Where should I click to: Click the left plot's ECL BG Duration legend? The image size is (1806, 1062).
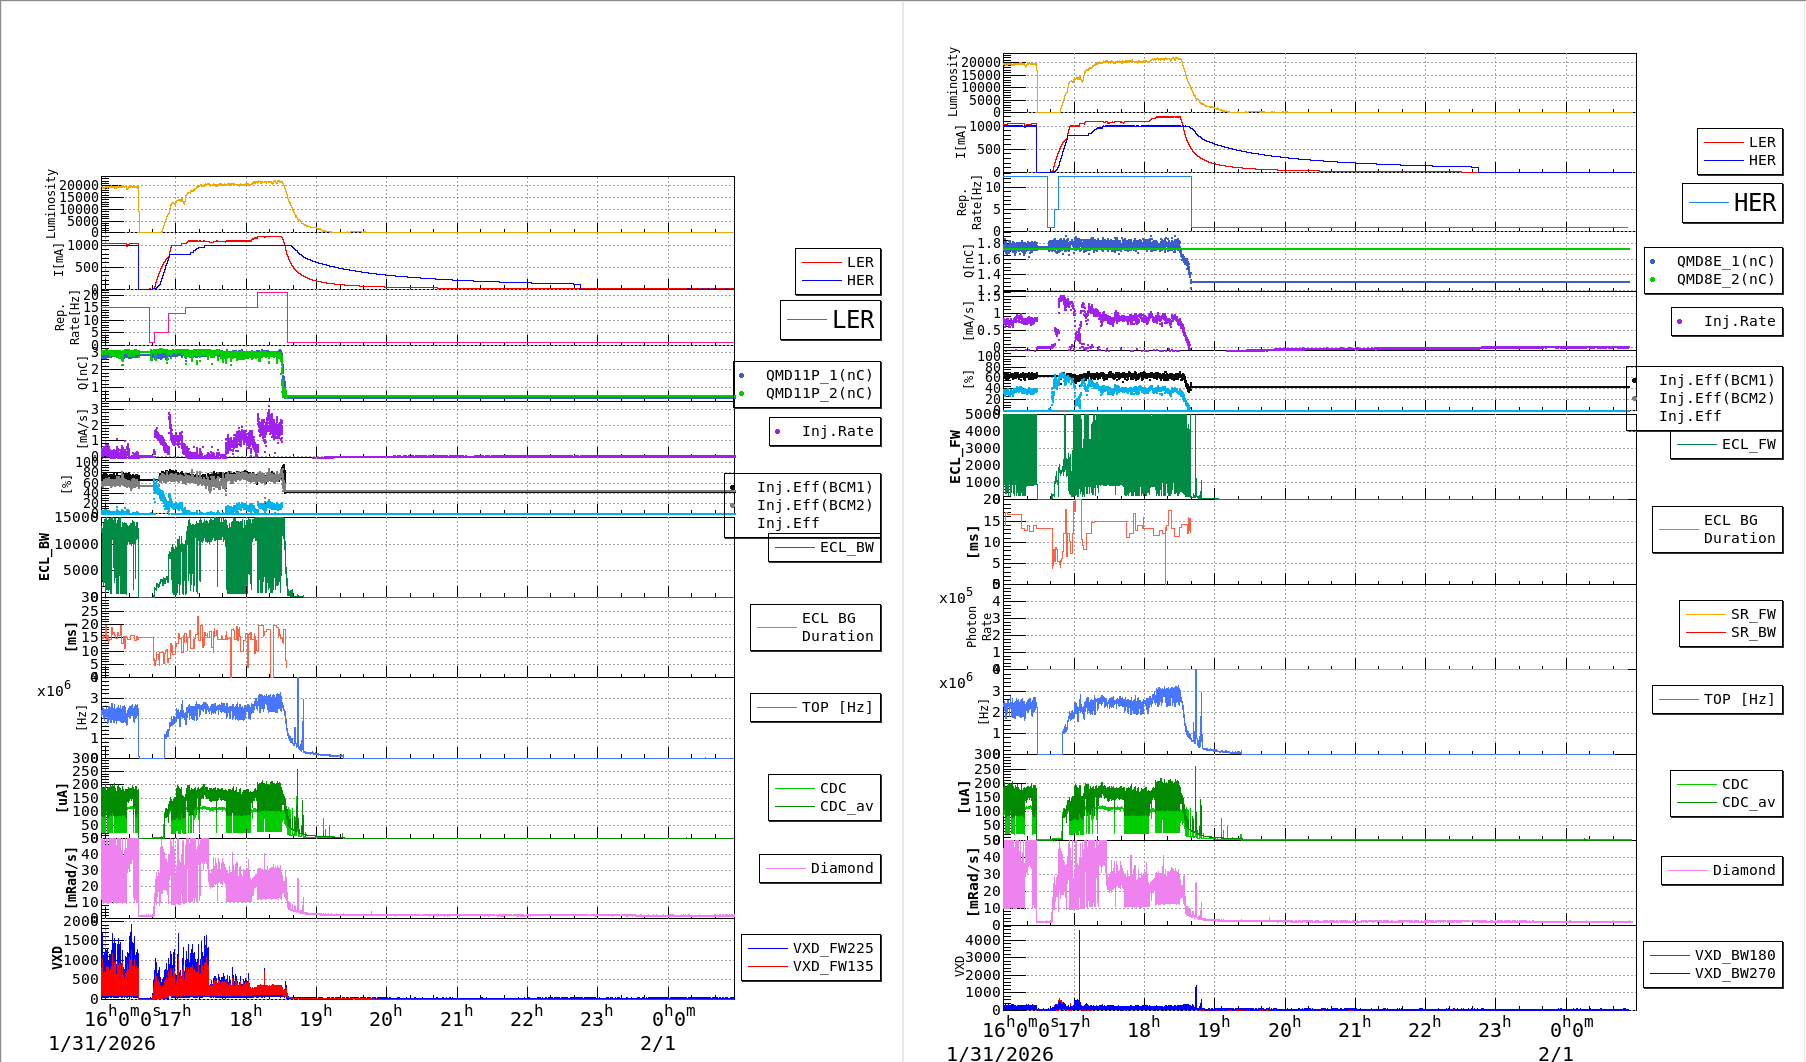coord(816,628)
